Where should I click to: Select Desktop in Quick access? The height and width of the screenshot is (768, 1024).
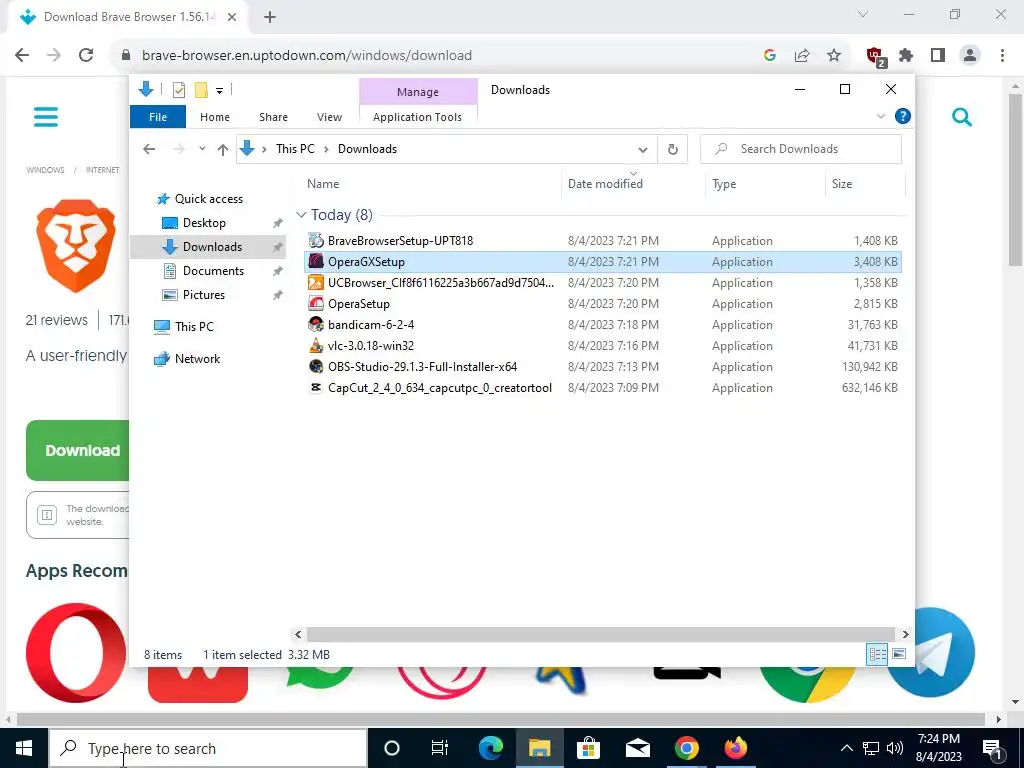(x=204, y=223)
